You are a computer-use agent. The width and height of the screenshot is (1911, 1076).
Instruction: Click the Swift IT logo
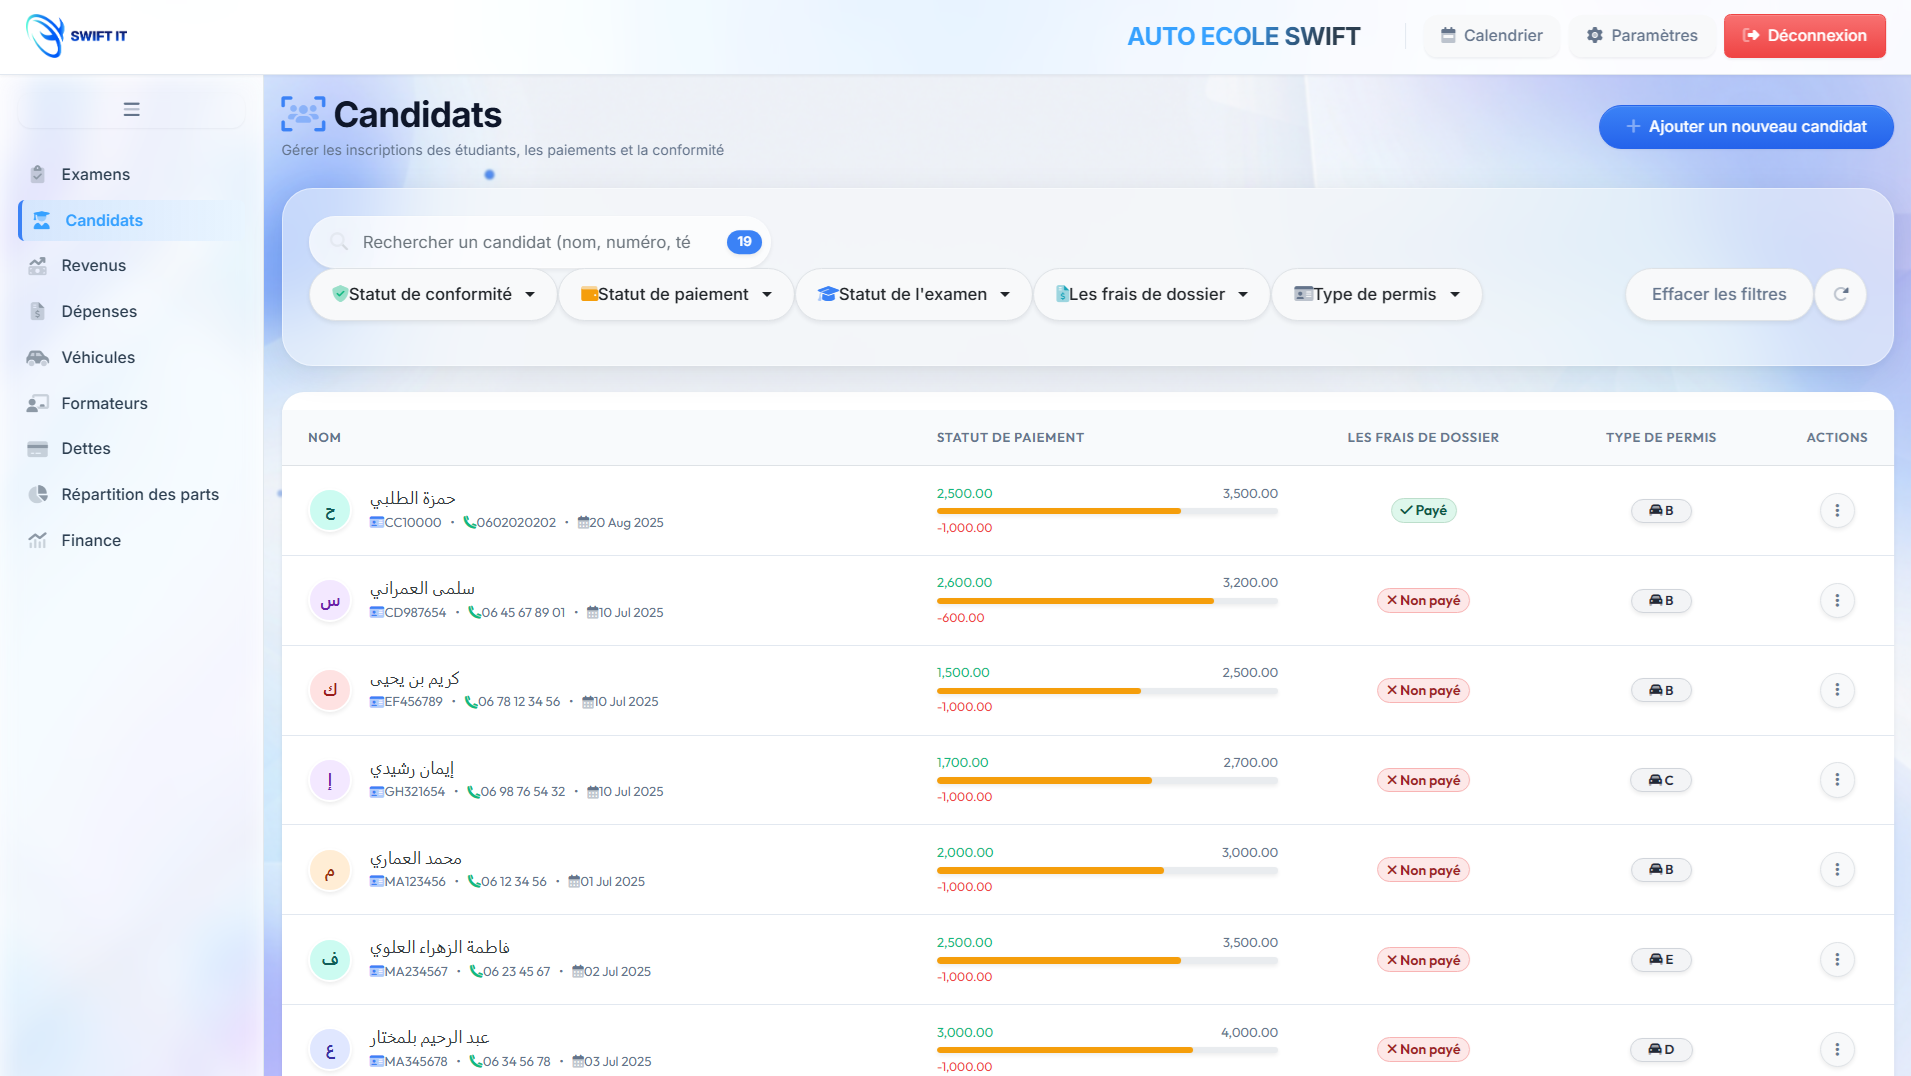point(77,36)
